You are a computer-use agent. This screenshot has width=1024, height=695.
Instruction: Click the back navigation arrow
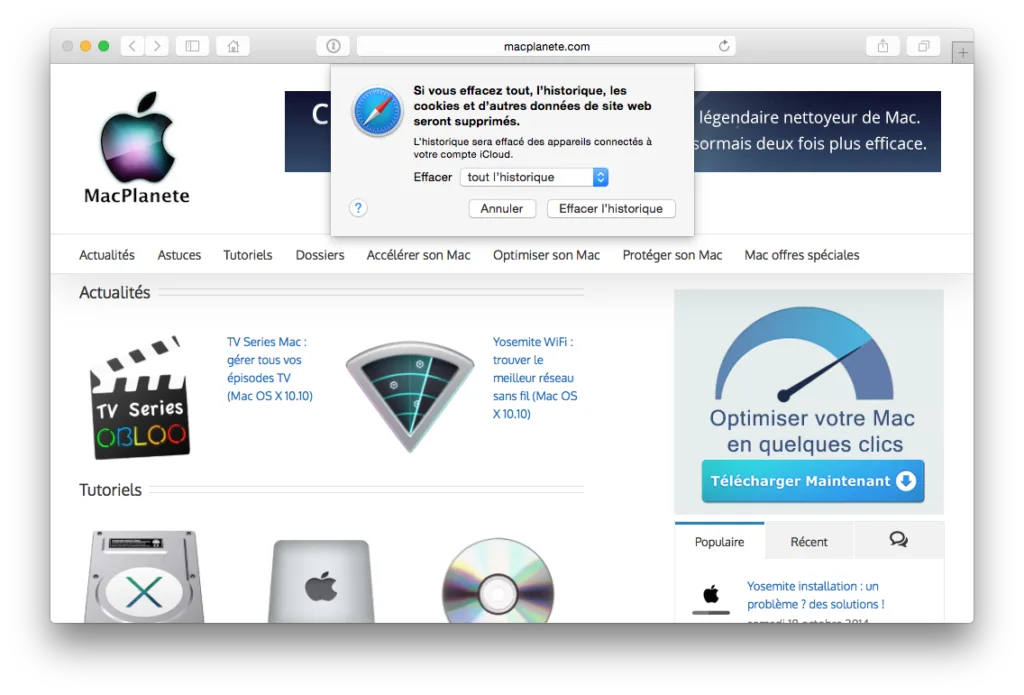click(131, 45)
